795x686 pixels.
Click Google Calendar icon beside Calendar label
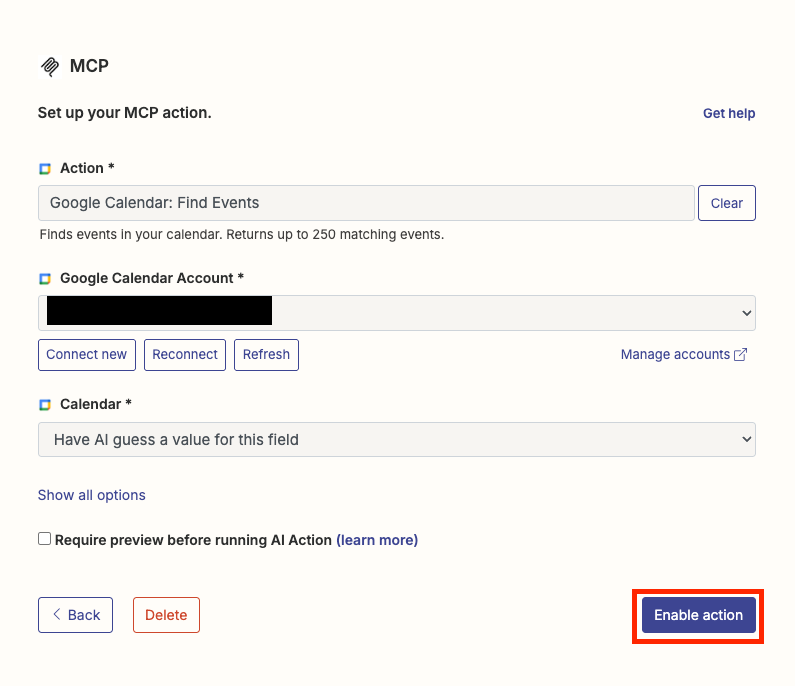click(x=45, y=405)
